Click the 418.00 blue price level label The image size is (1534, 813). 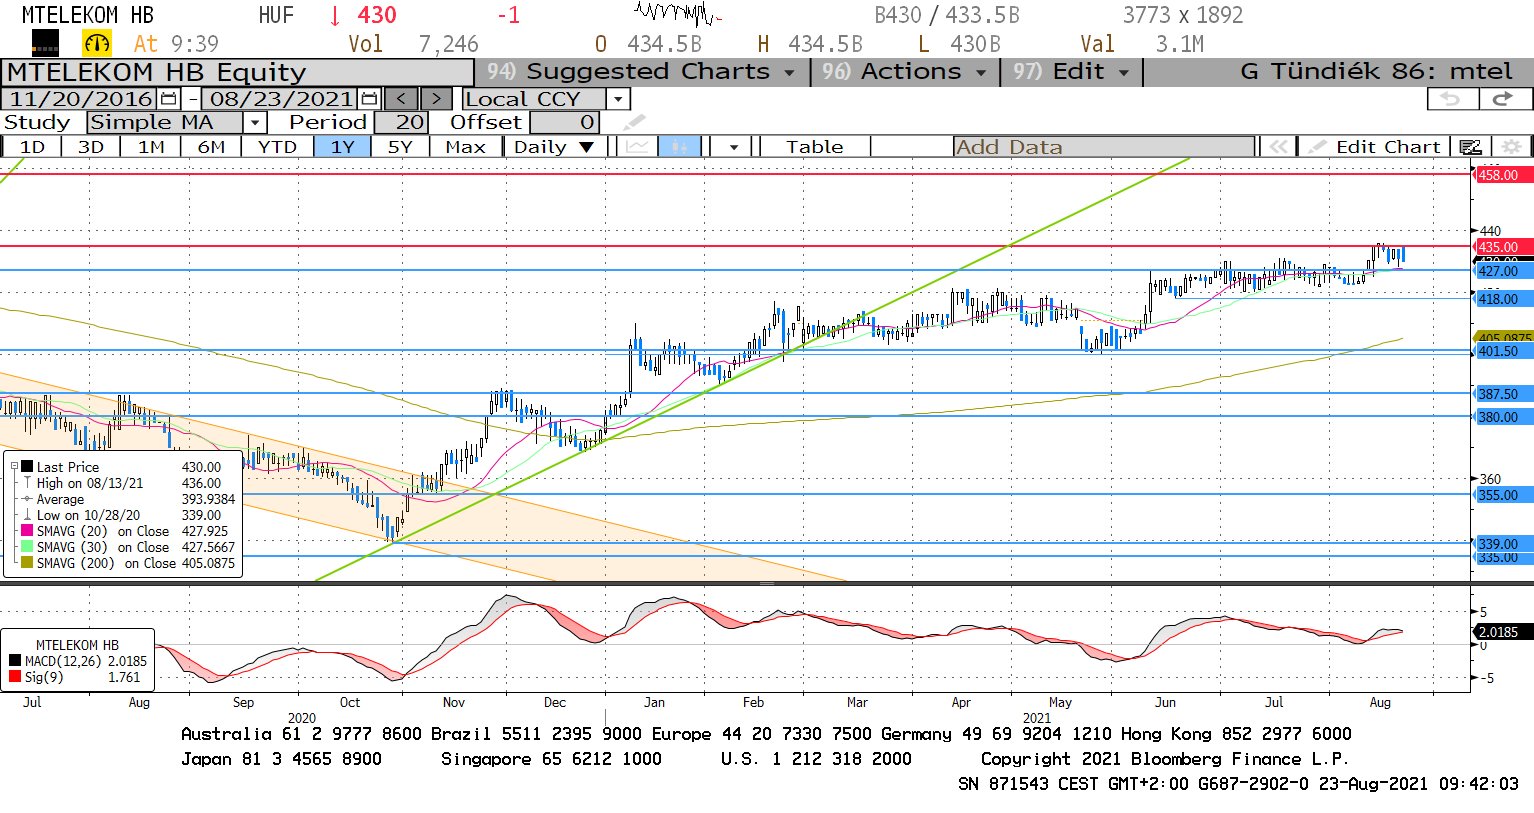click(x=1503, y=299)
